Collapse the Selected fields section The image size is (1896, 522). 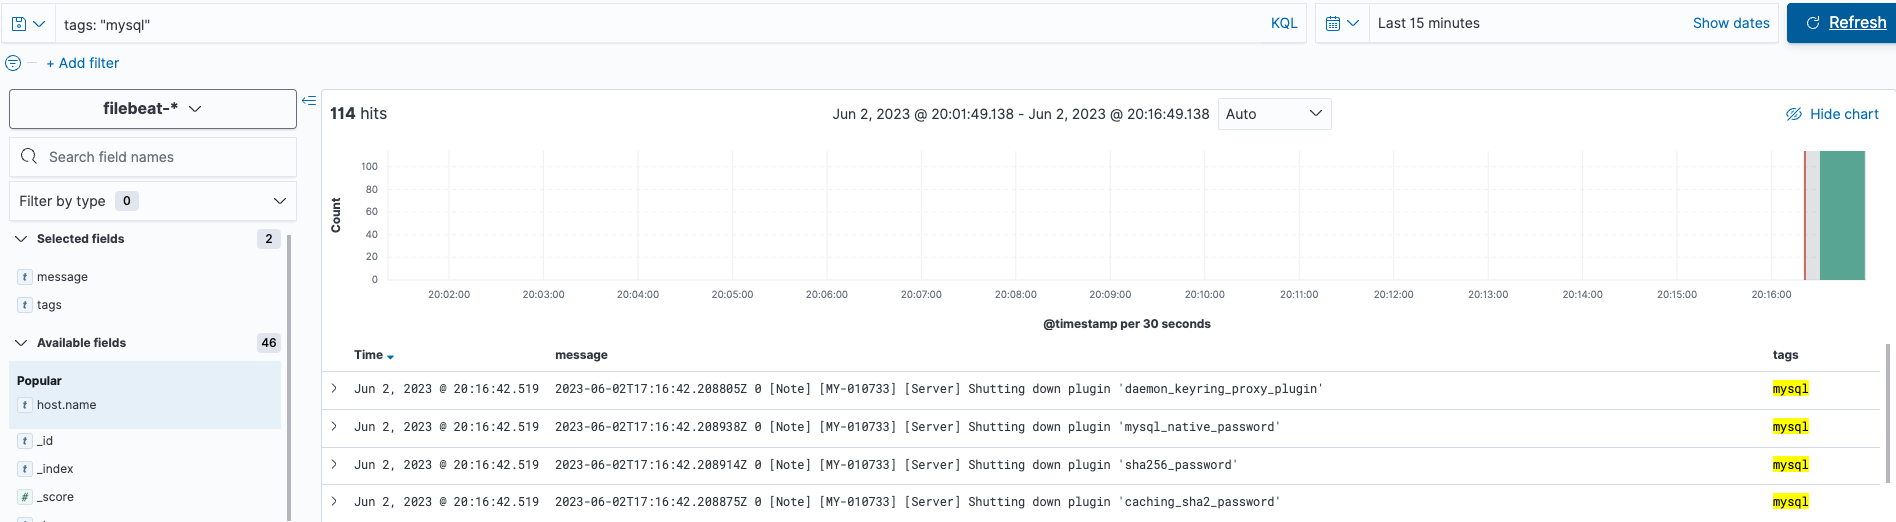(x=21, y=239)
